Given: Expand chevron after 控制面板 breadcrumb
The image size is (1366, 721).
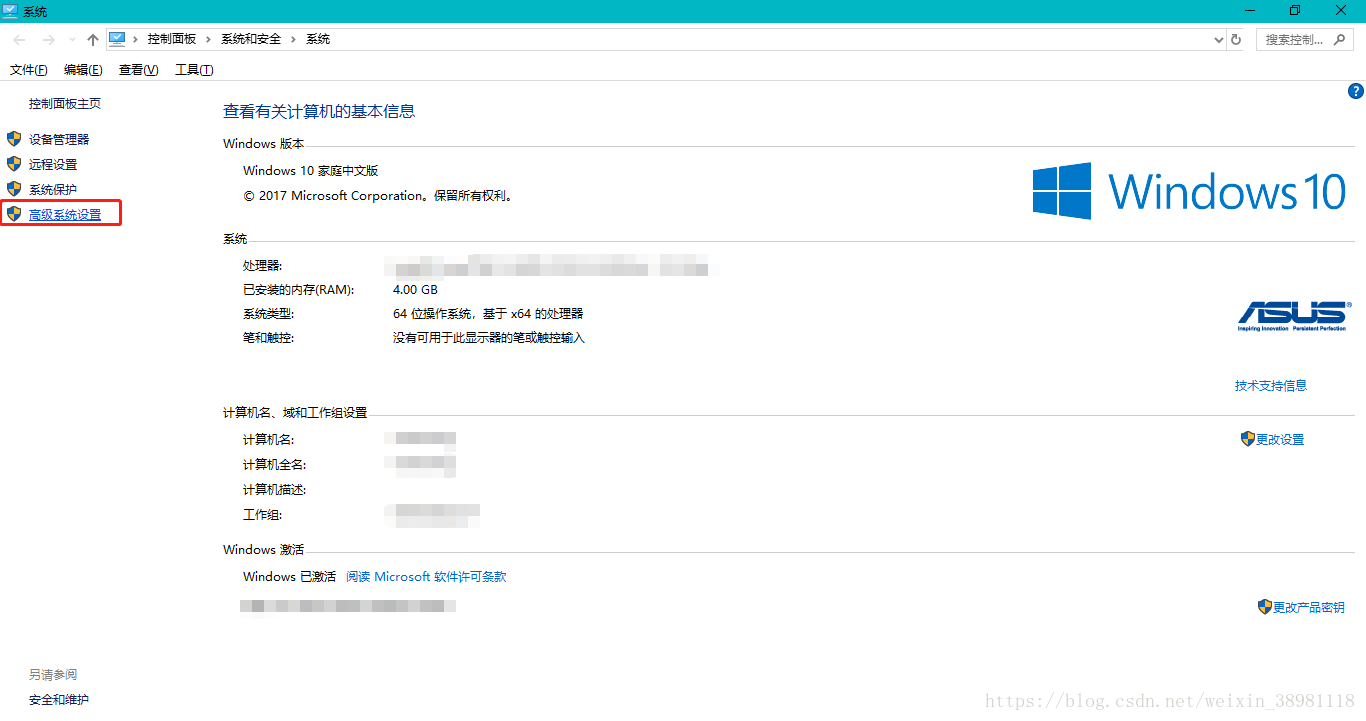Looking at the screenshot, I should 209,39.
